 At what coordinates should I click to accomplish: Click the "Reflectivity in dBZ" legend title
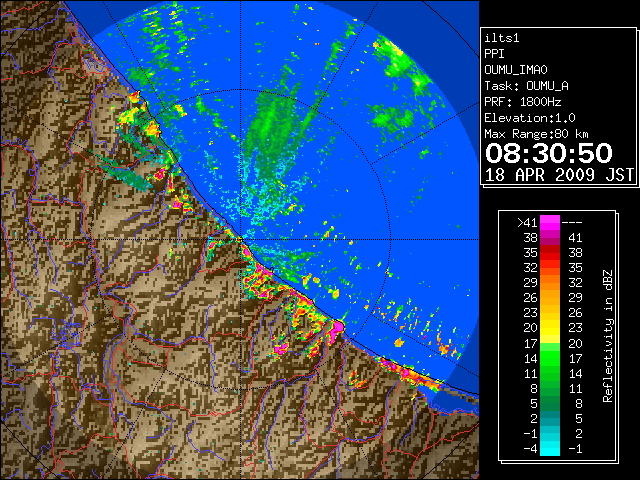pos(608,336)
